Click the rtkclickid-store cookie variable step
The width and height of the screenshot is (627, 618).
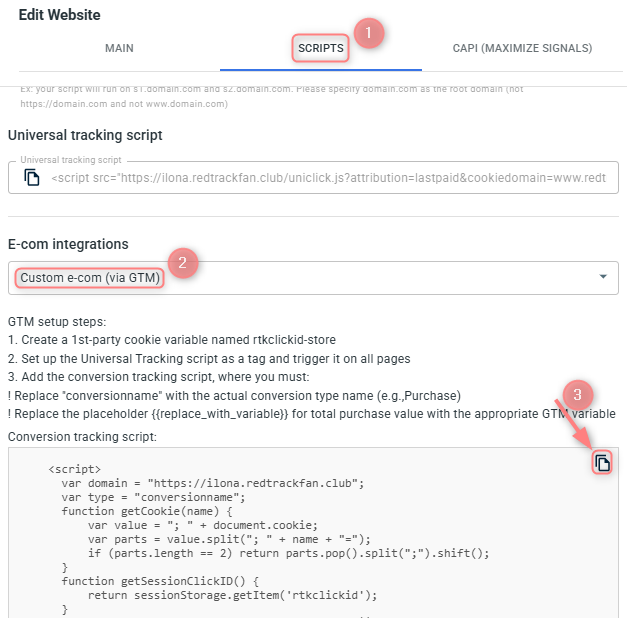click(172, 340)
